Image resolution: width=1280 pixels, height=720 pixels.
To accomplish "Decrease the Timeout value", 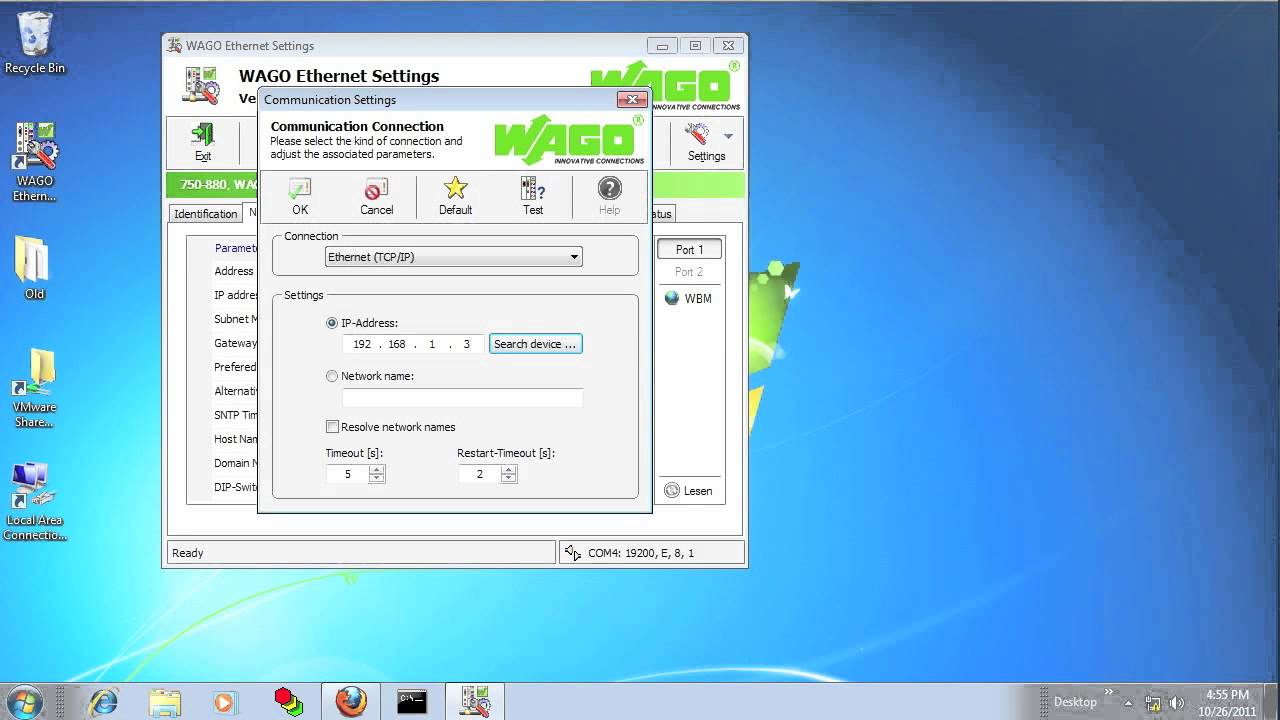I will [x=377, y=479].
